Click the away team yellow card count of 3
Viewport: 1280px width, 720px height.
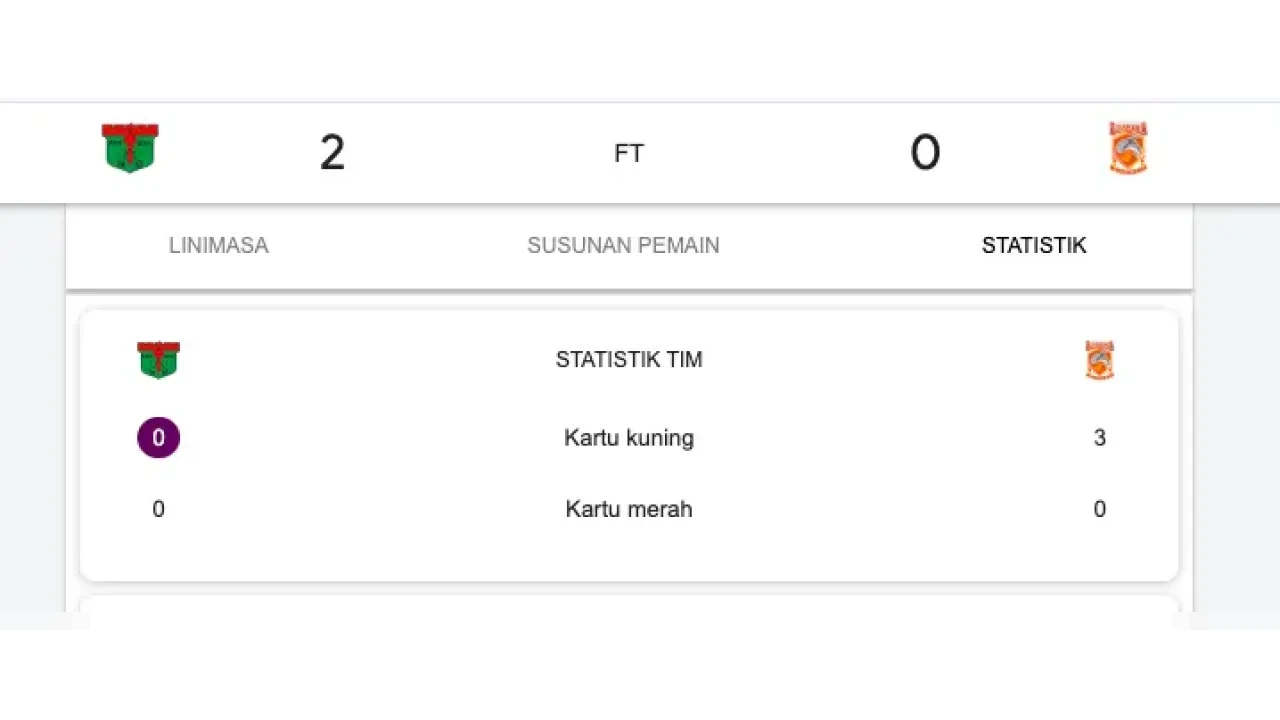pyautogui.click(x=1099, y=437)
